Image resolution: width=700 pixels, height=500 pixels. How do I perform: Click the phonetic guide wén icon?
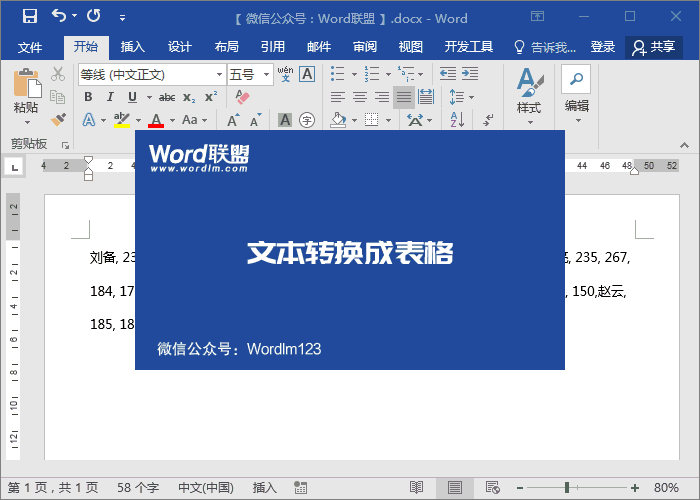click(285, 74)
